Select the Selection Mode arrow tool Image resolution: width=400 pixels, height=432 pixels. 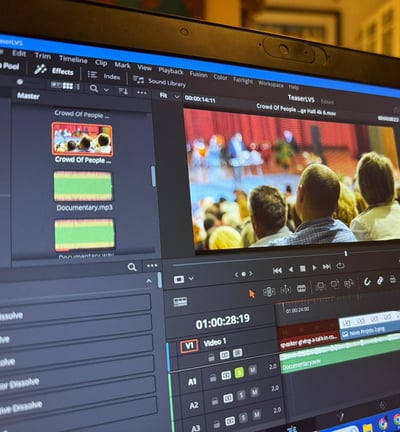(x=252, y=294)
